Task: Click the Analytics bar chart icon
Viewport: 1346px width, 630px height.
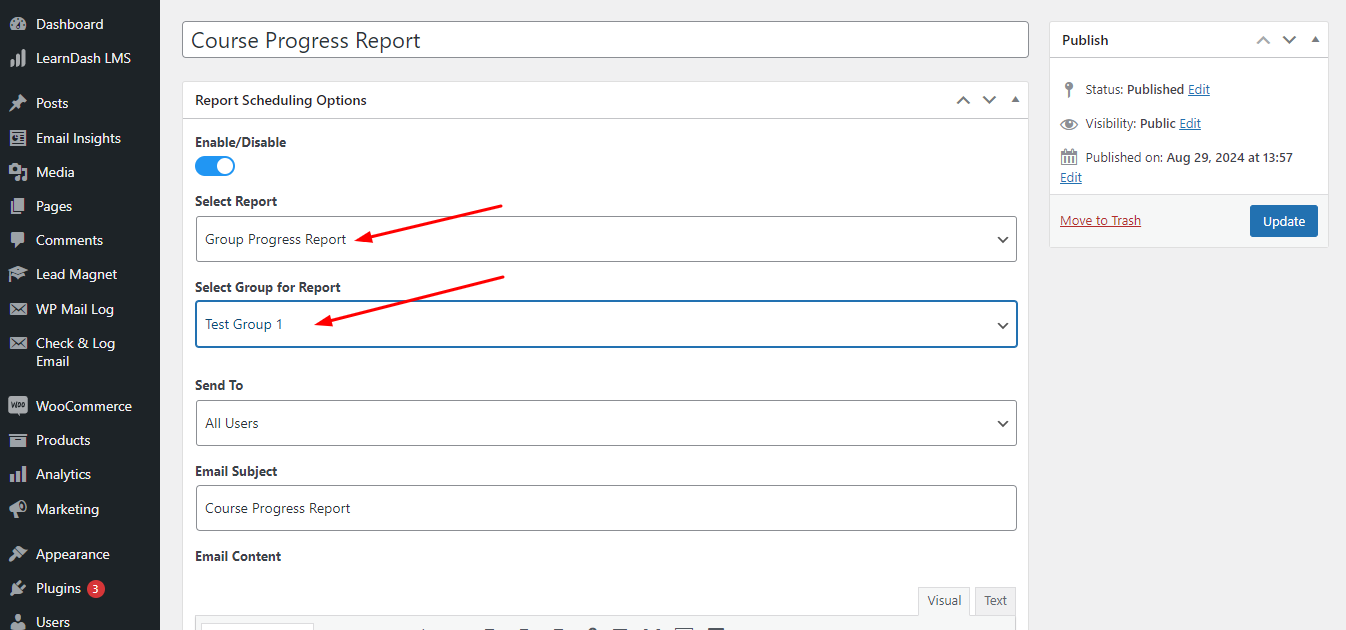Action: (x=18, y=474)
